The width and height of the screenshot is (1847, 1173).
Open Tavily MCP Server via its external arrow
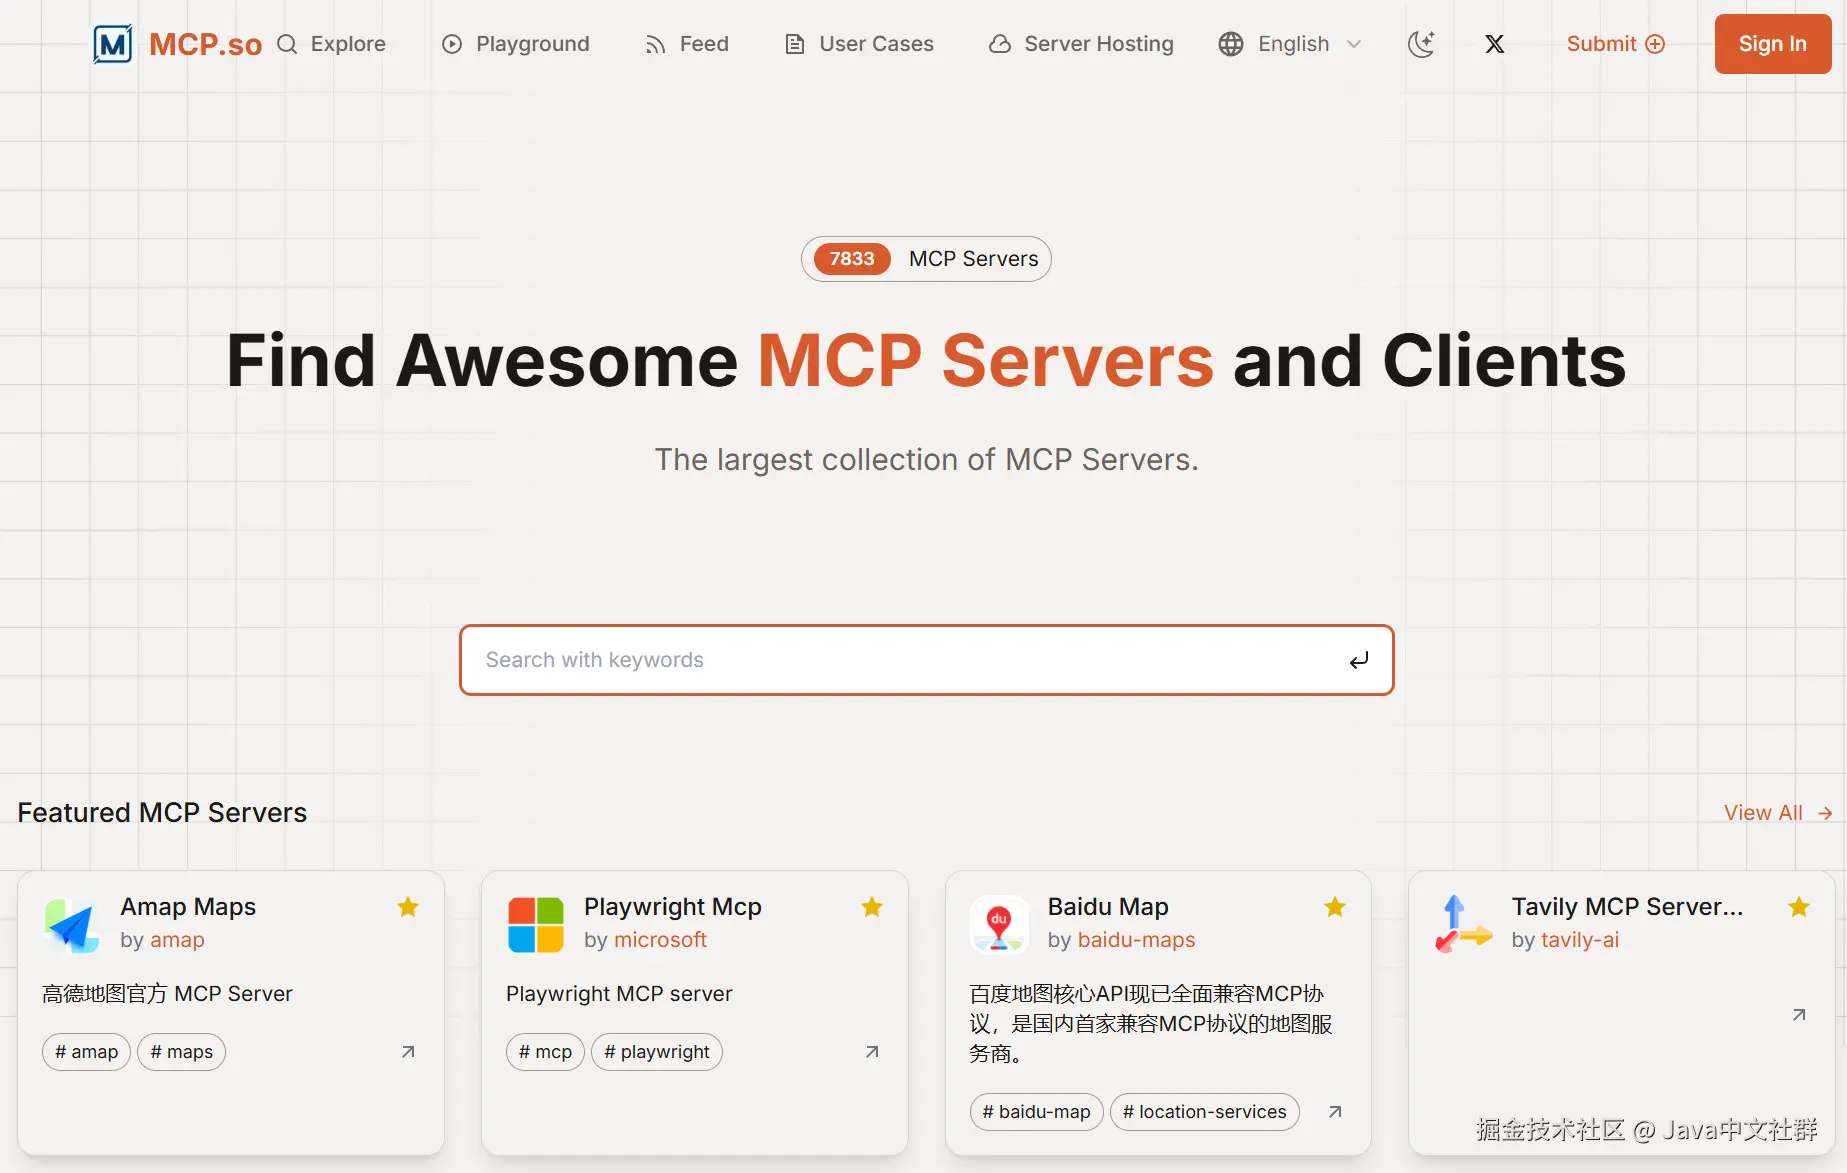(x=1799, y=1015)
